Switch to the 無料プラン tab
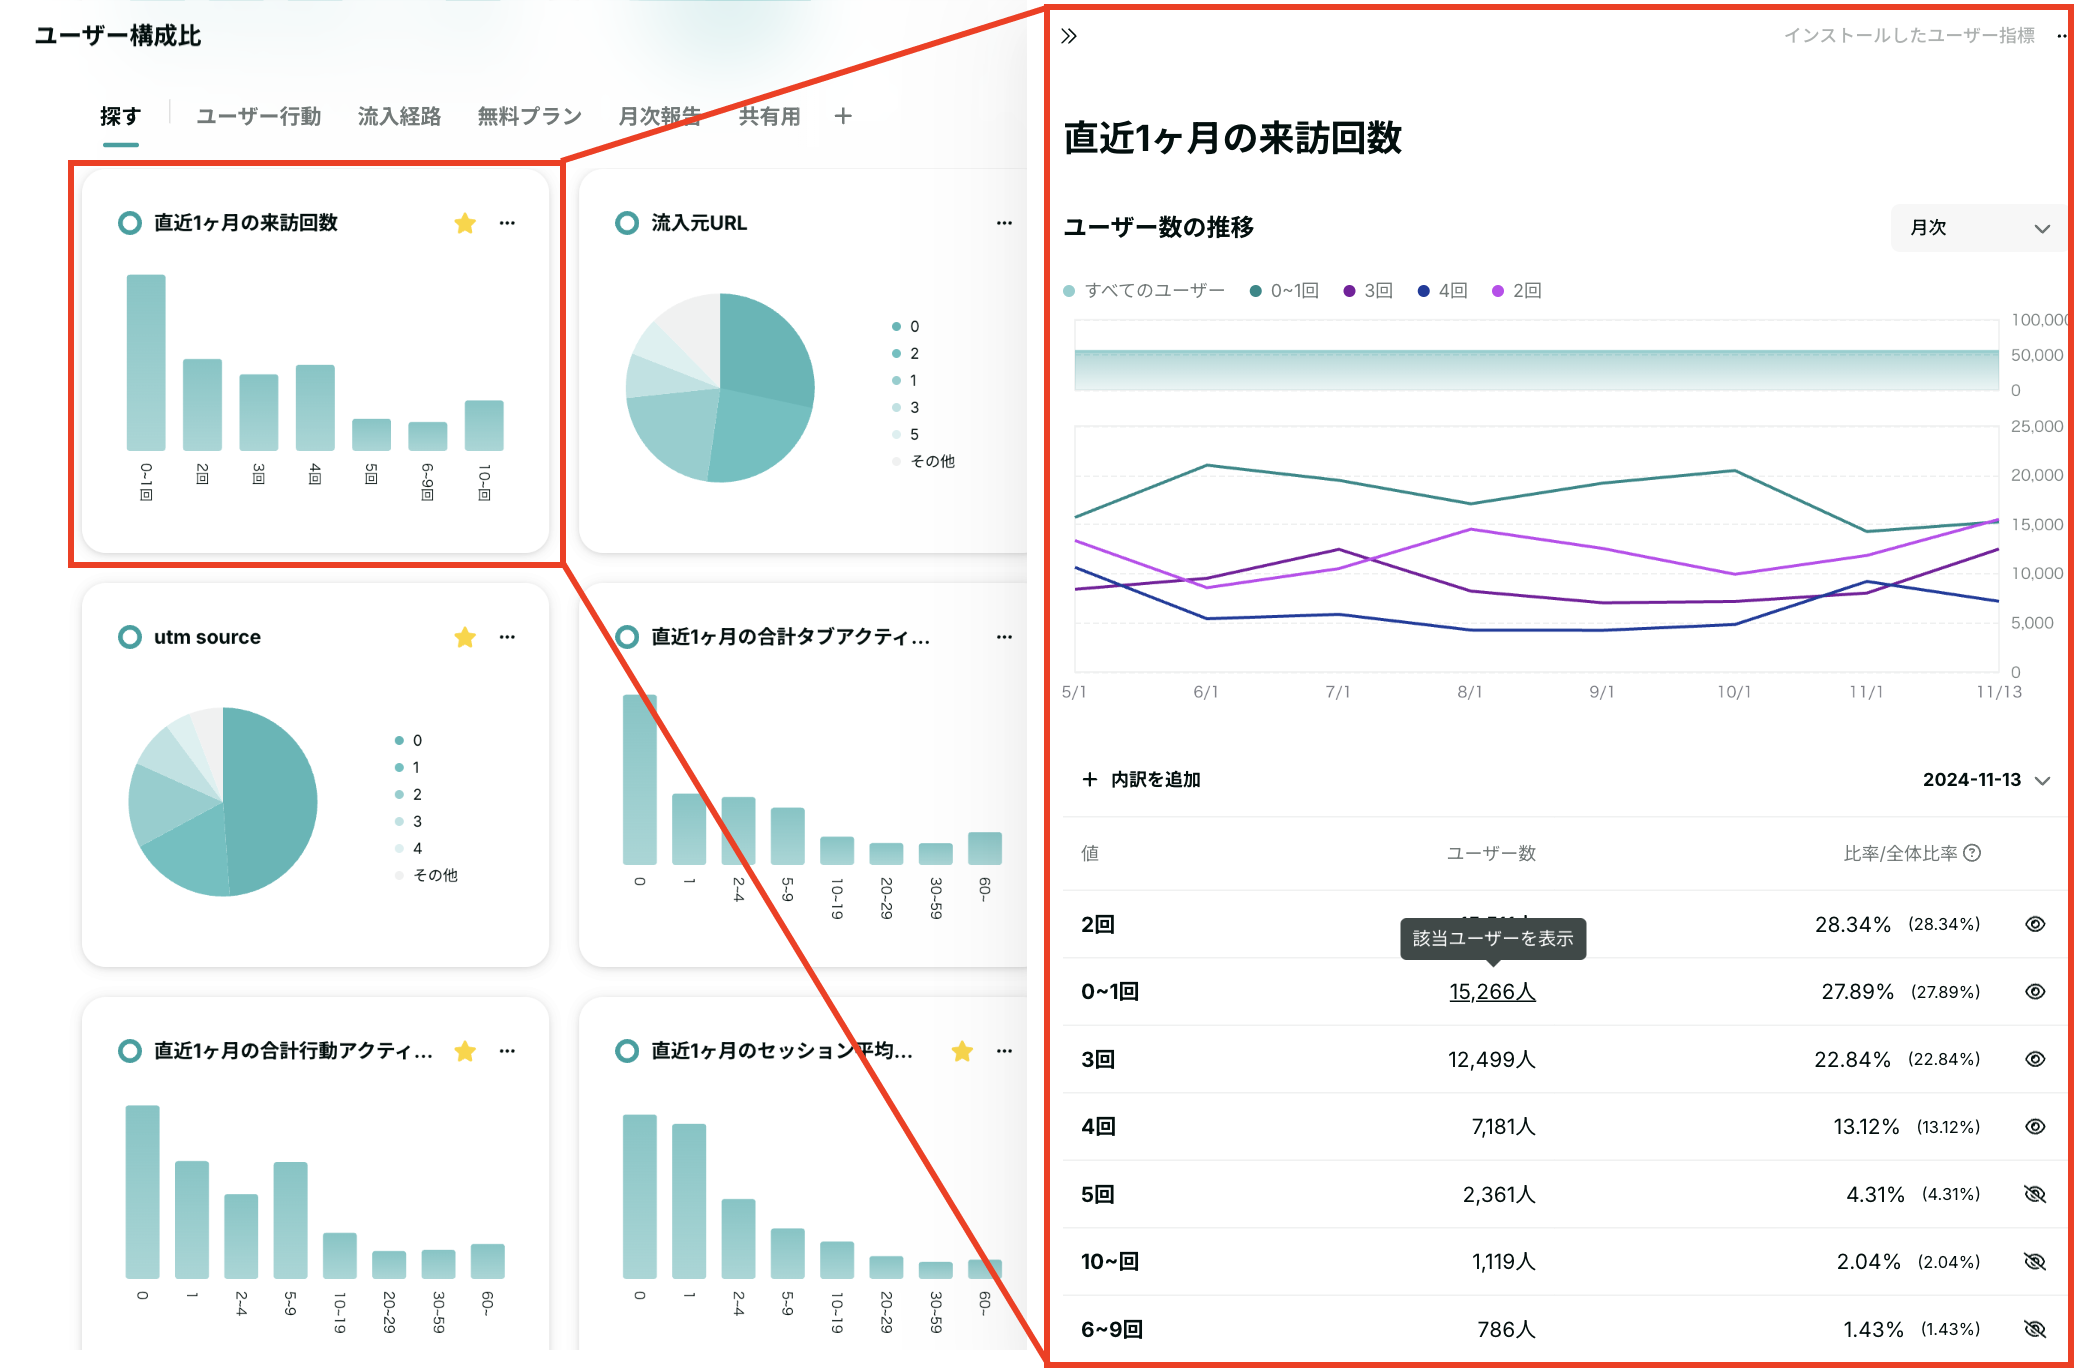 529,116
